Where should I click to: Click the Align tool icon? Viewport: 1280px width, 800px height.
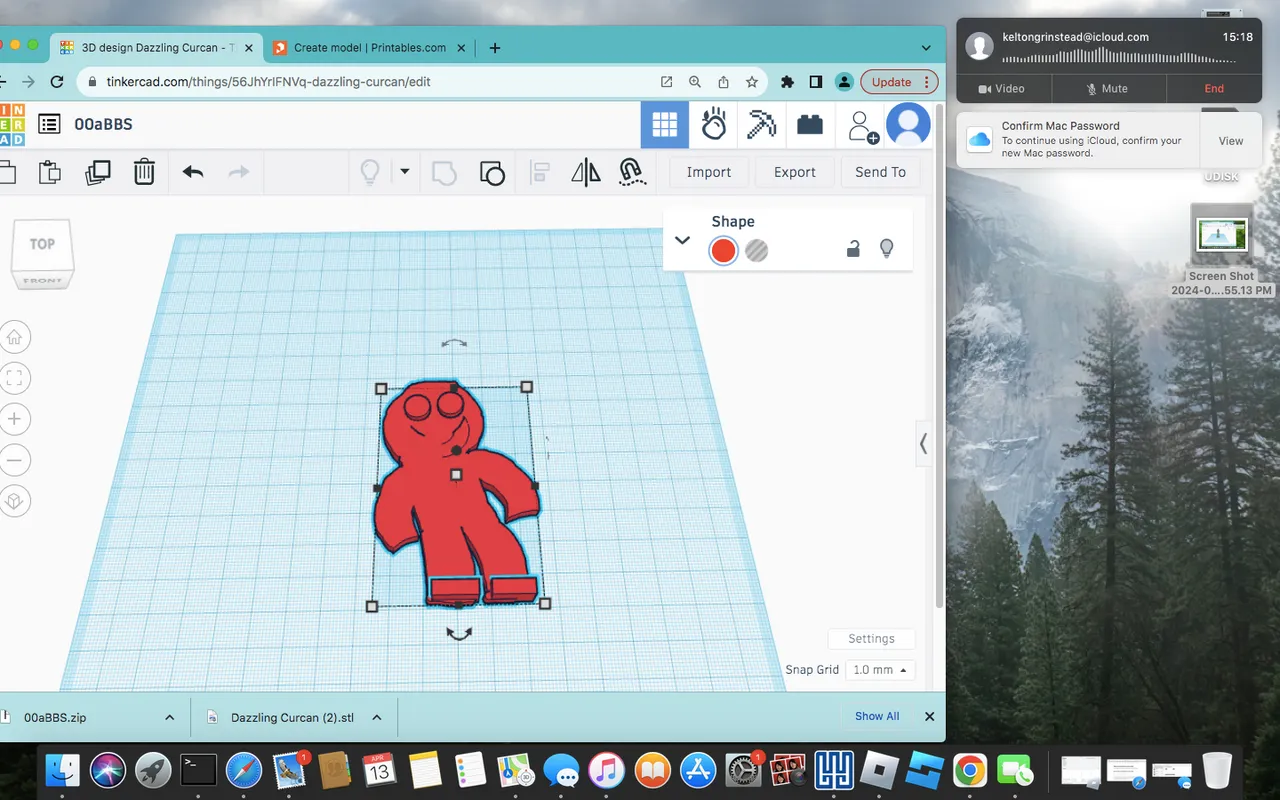pos(540,172)
